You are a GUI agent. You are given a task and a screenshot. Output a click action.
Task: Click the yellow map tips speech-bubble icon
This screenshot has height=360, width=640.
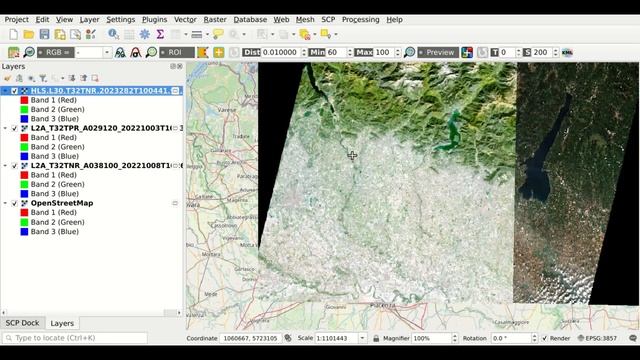218,34
